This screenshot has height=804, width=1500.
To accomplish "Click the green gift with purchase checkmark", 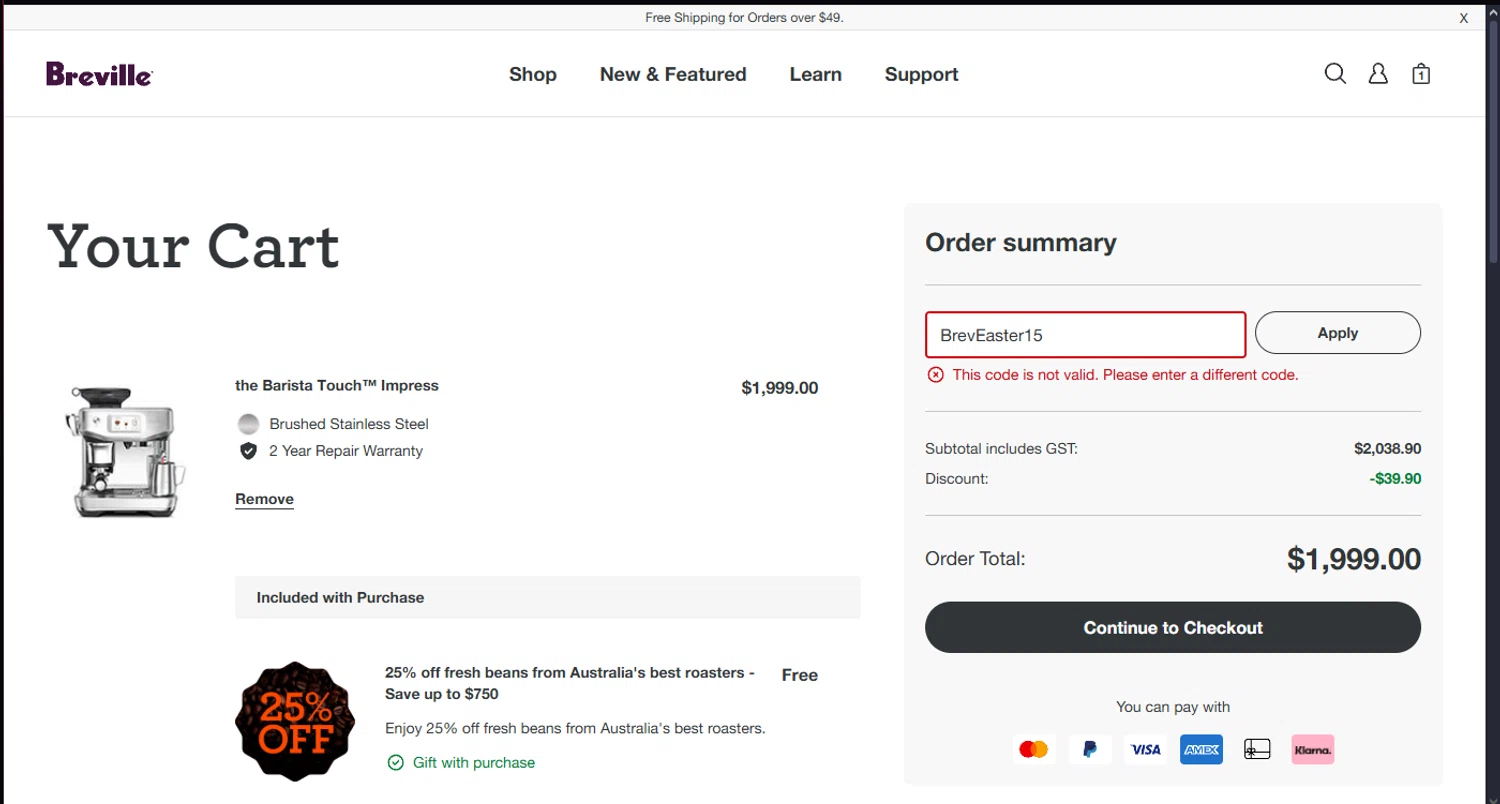I will [396, 763].
